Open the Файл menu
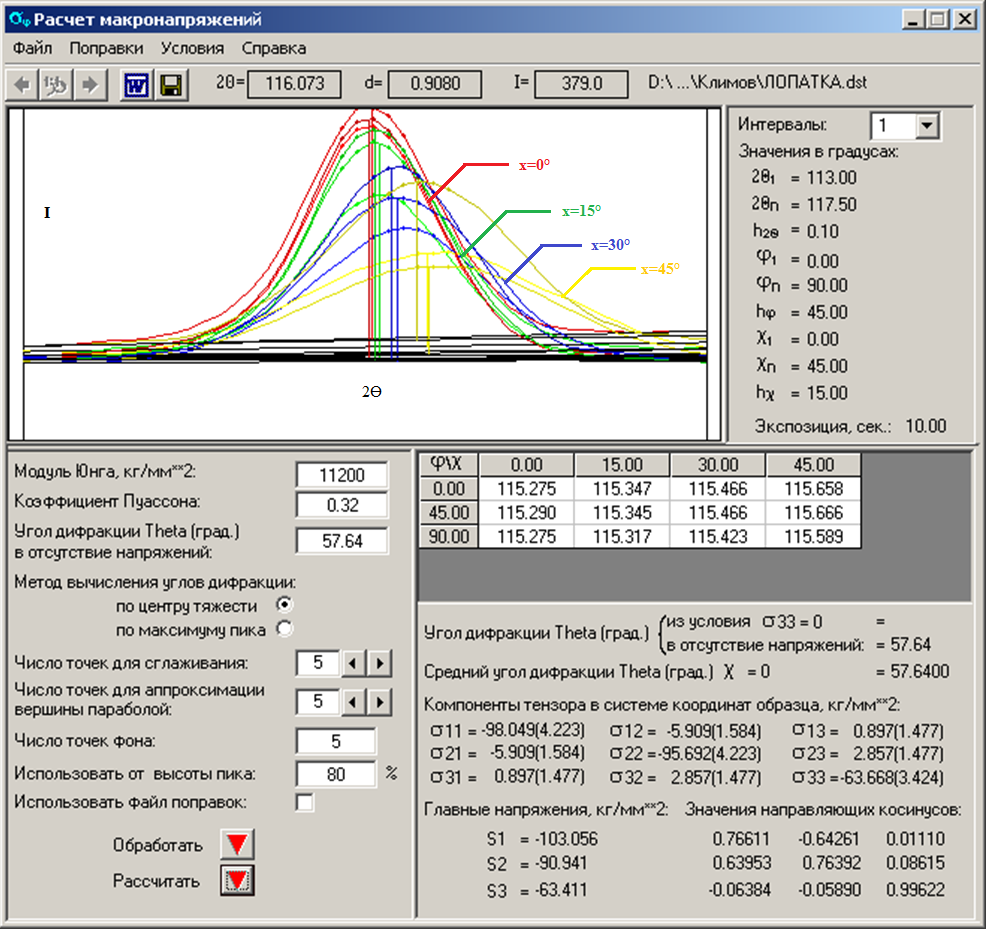 coord(33,48)
